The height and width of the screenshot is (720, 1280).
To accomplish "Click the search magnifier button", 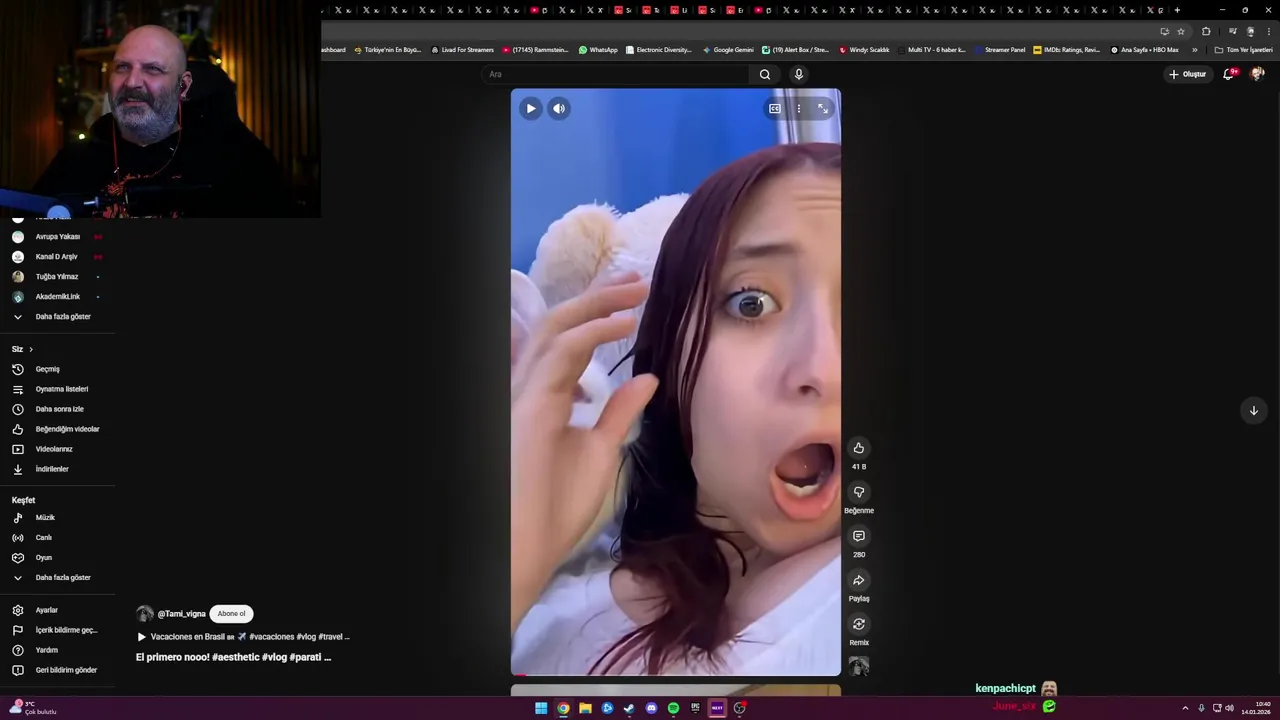I will click(x=765, y=74).
